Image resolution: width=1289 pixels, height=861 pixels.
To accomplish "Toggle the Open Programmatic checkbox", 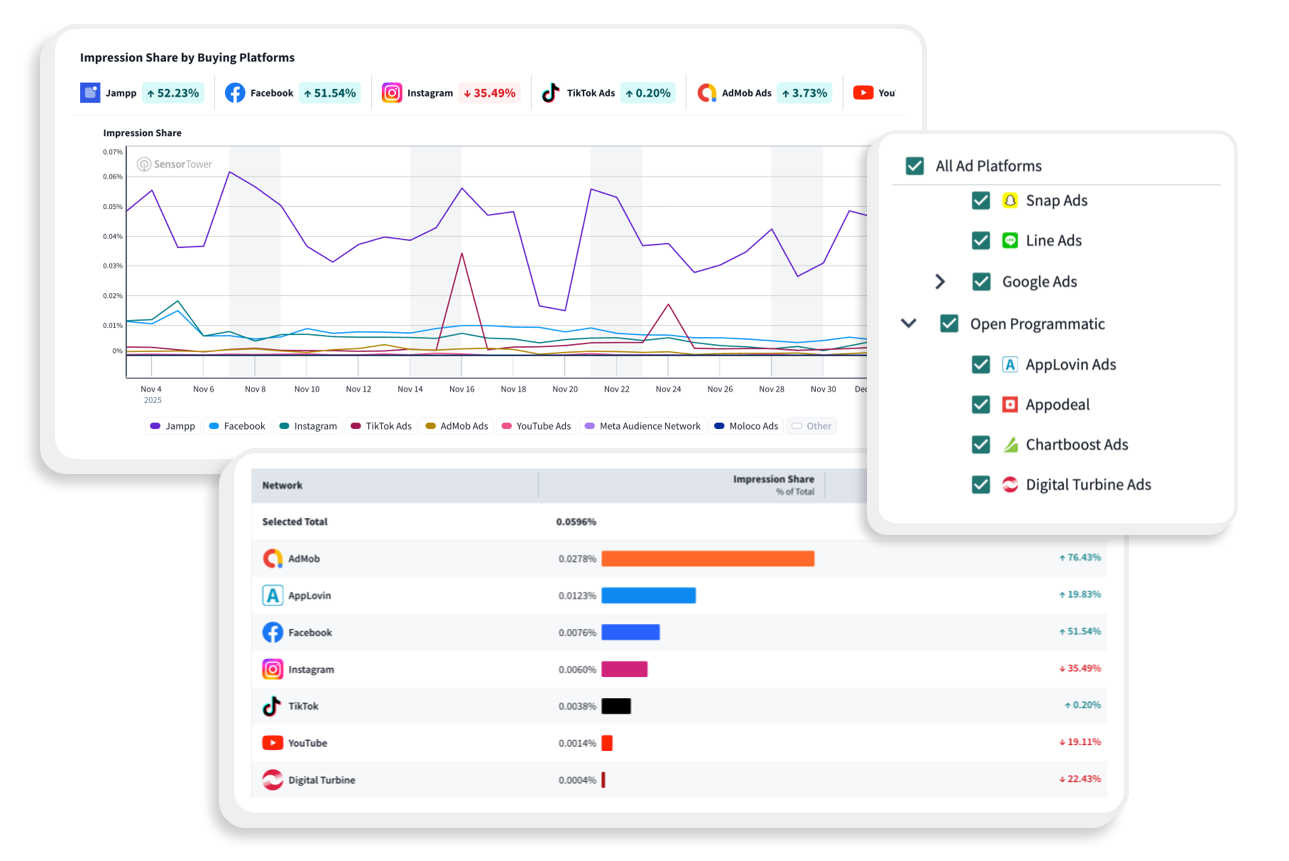I will pyautogui.click(x=949, y=324).
